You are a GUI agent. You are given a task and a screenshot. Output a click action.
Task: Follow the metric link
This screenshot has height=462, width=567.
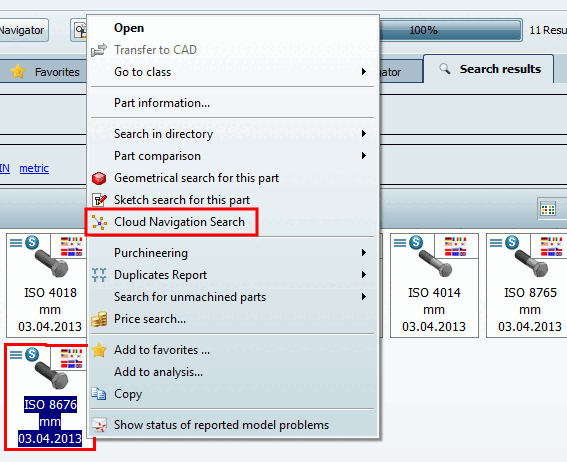click(x=34, y=168)
